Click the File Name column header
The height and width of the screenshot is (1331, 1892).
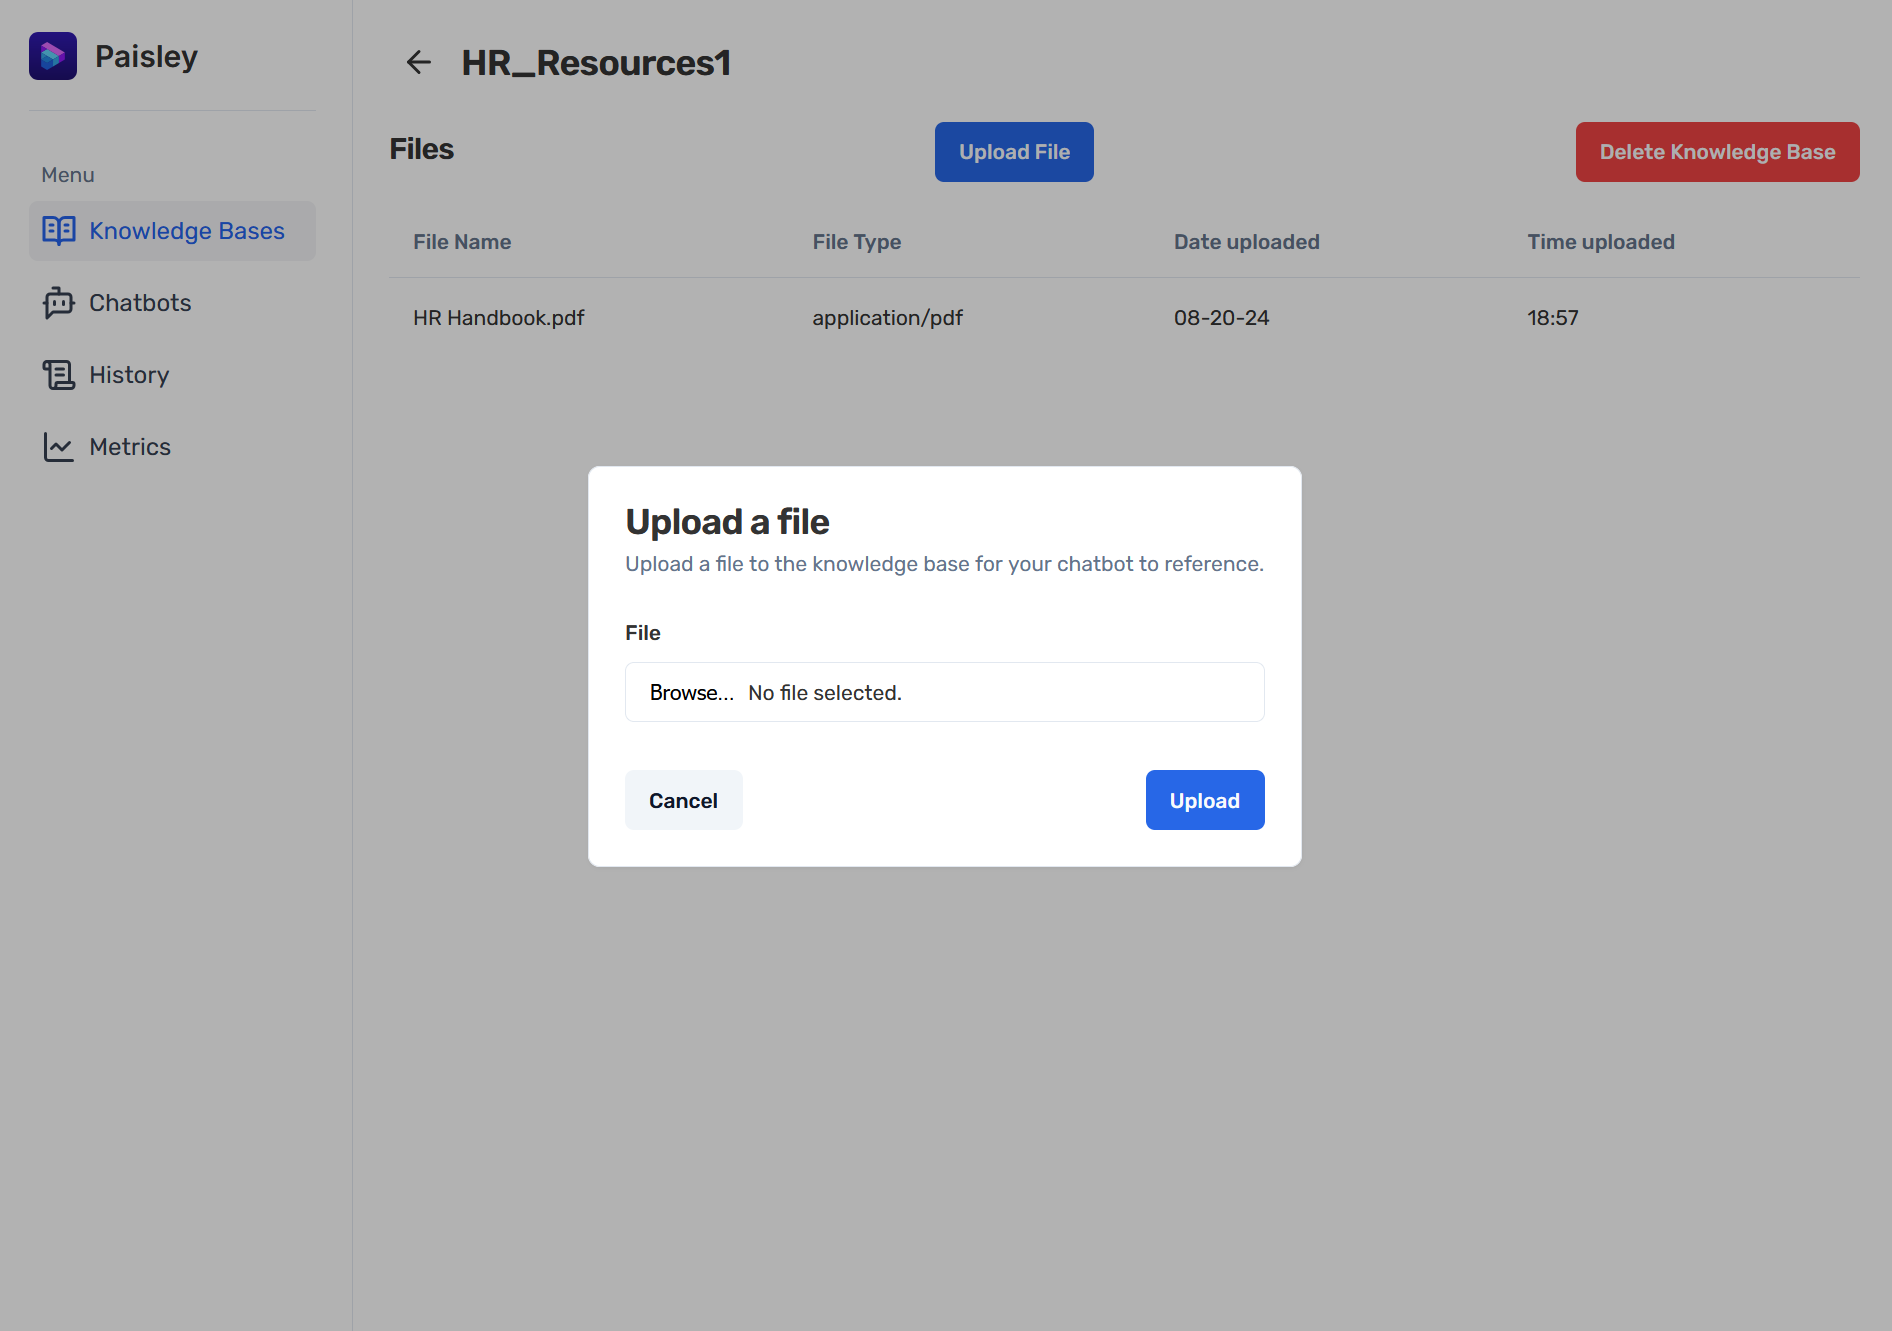coord(462,242)
